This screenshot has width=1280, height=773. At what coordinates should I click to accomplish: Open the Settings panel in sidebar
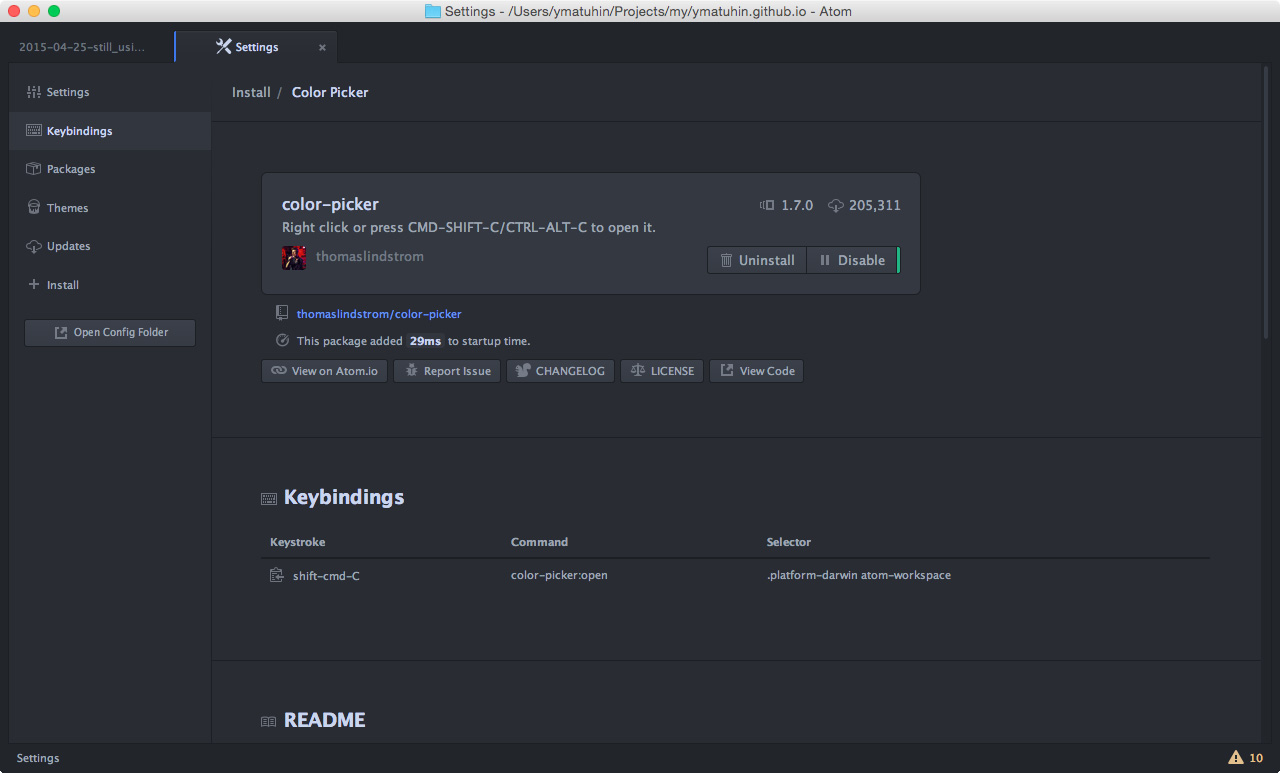[110, 92]
